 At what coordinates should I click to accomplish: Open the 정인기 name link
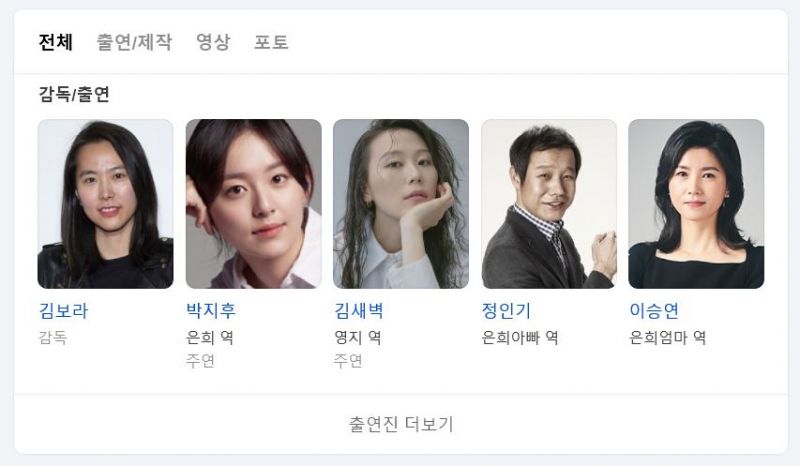pos(506,310)
